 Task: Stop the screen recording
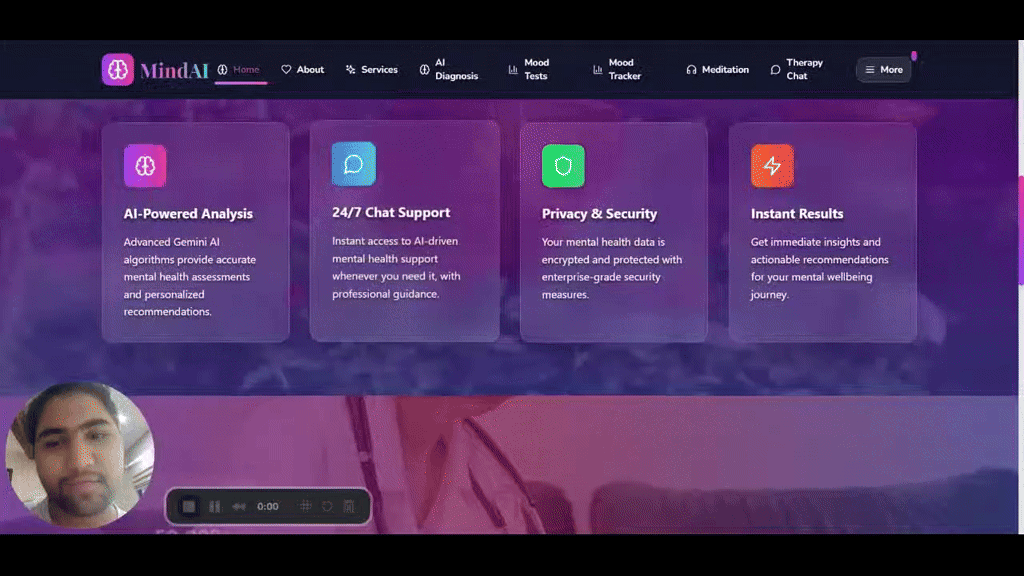click(x=189, y=506)
